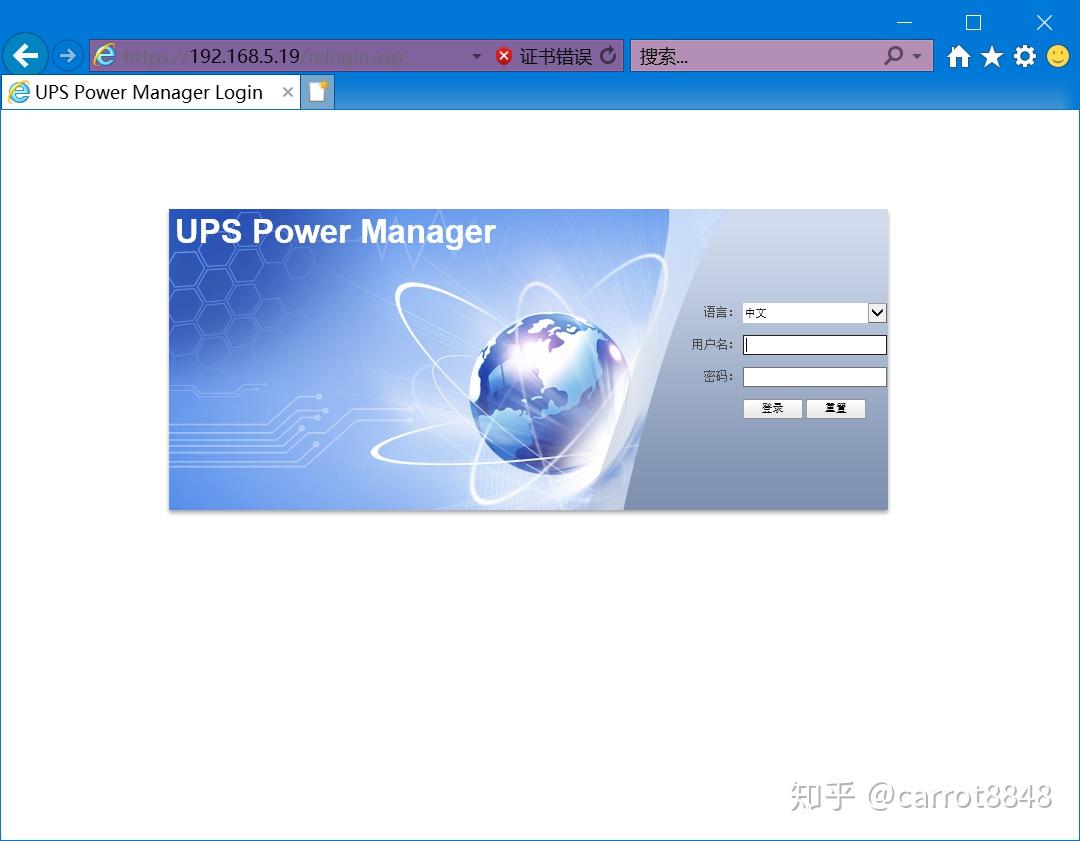Click the browser Forward navigation arrow
Screen dimensions: 1080x841
point(67,55)
